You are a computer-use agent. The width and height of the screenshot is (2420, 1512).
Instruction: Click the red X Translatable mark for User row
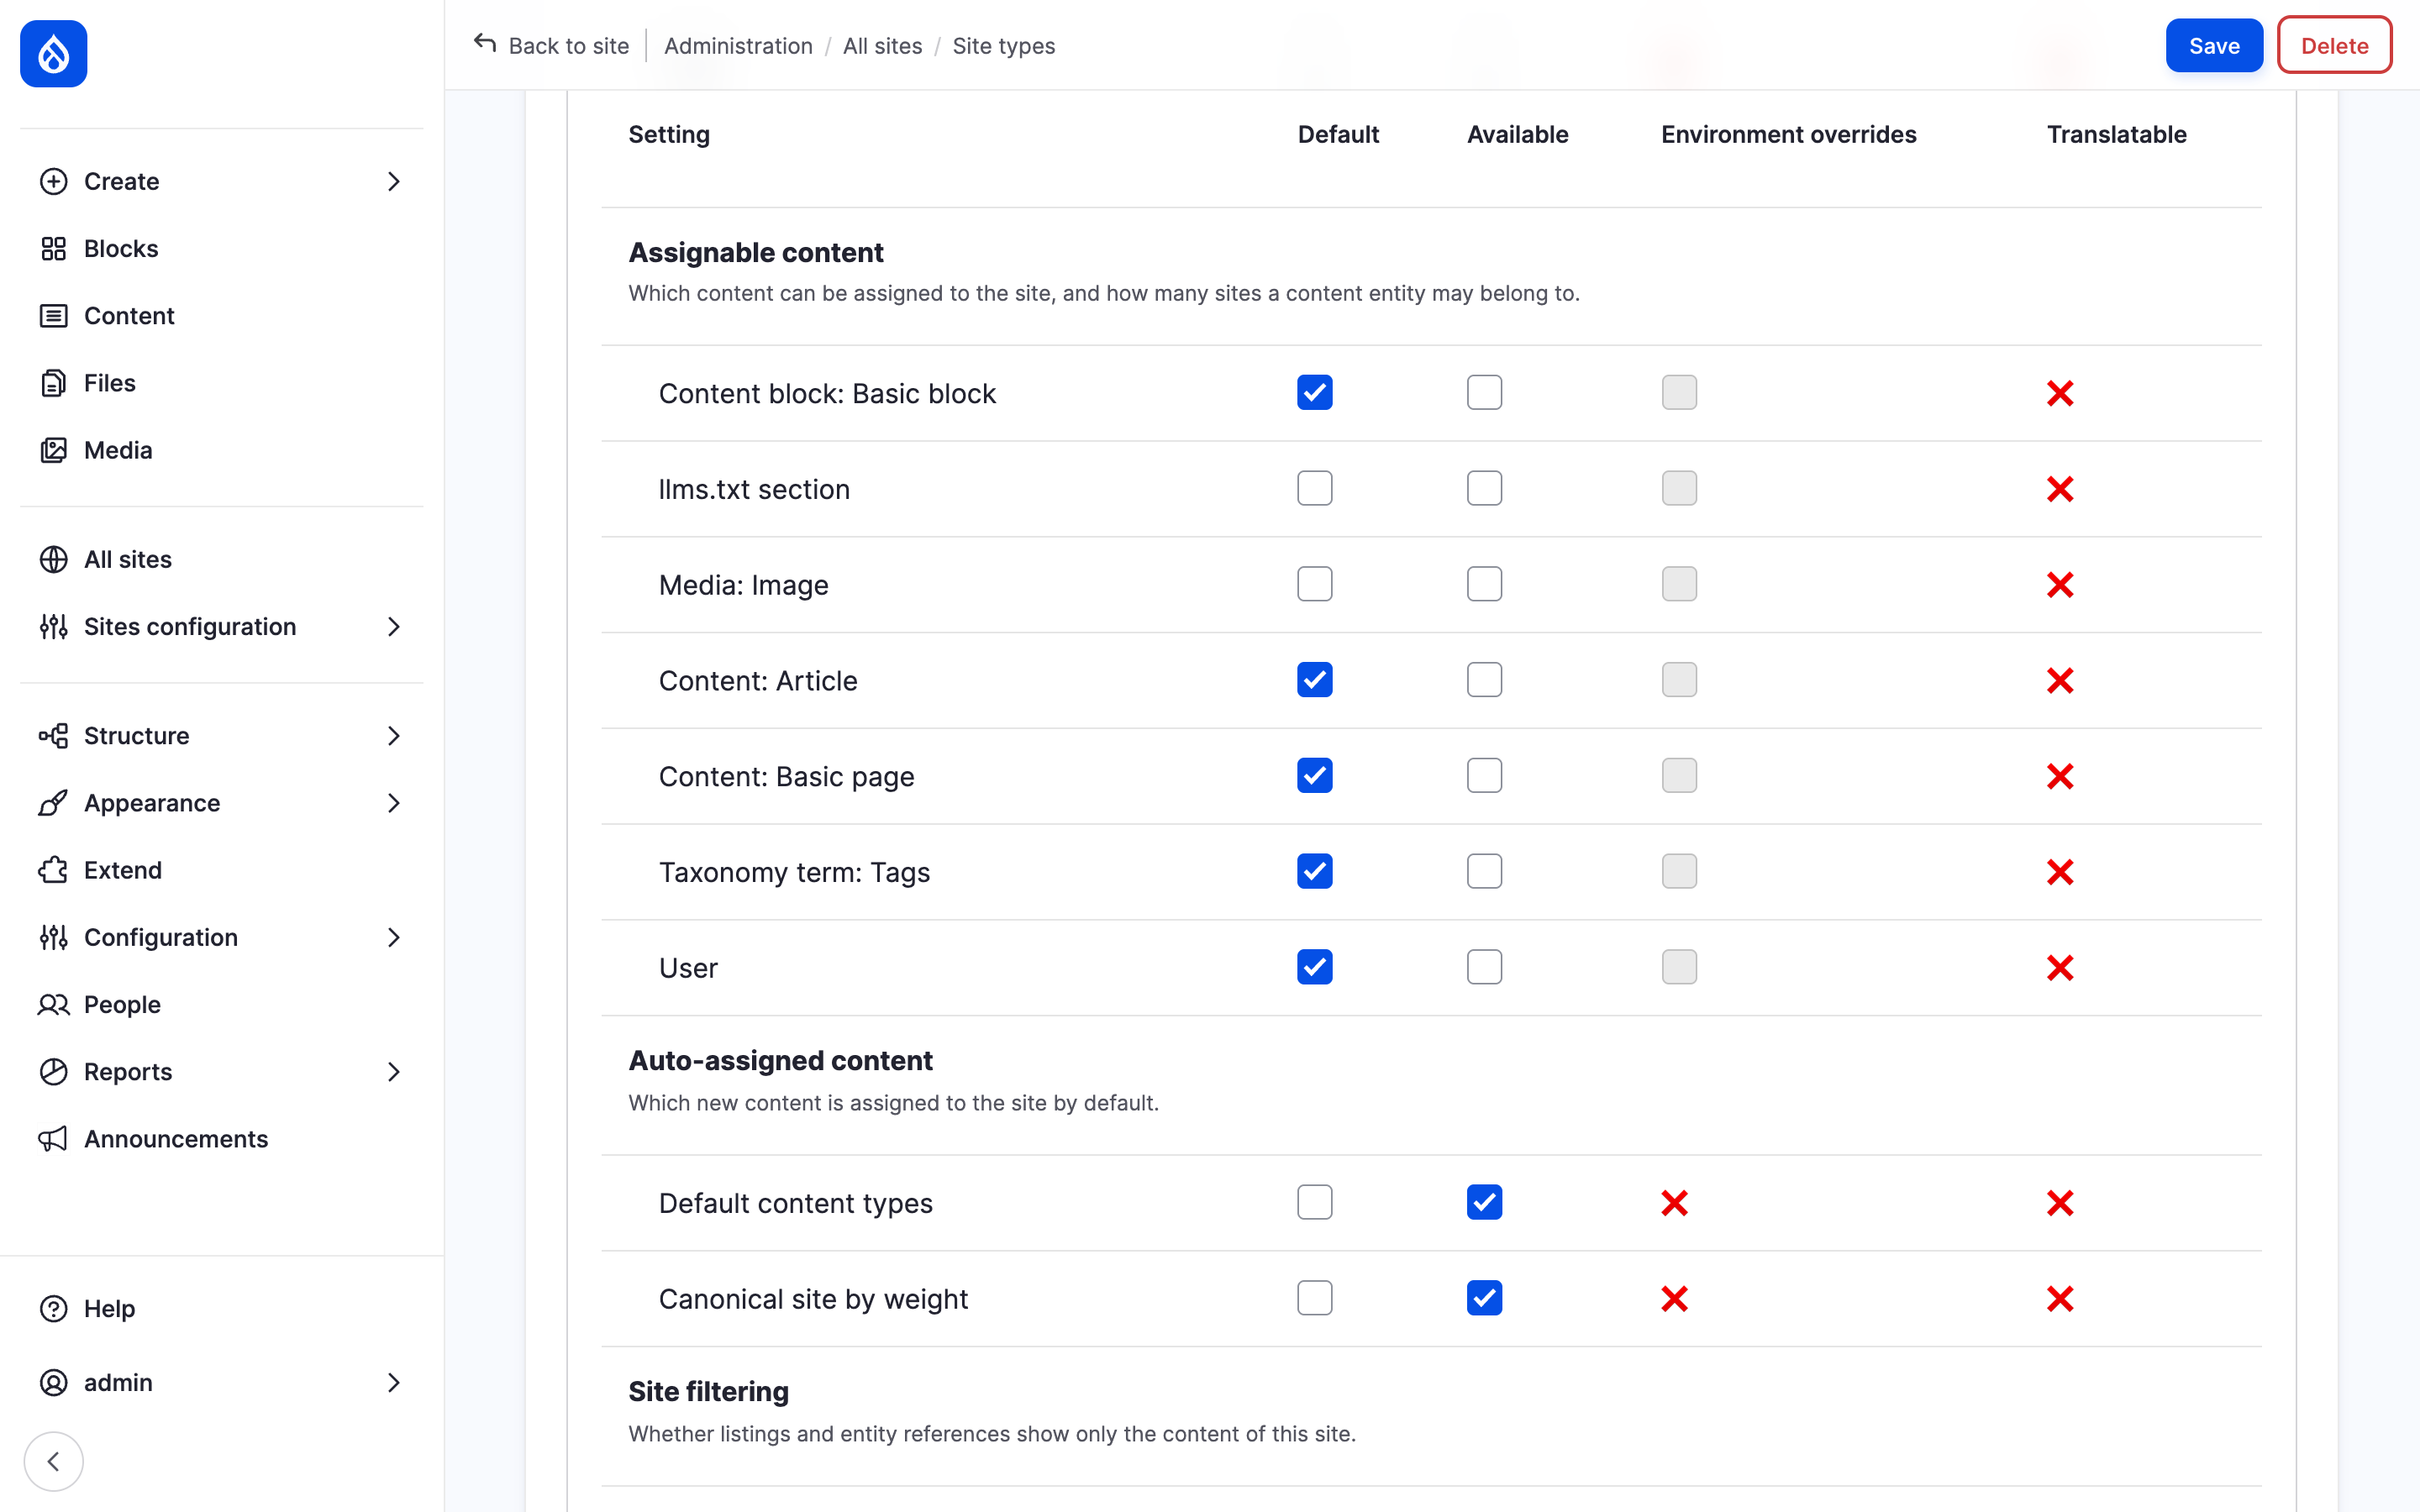tap(2060, 968)
